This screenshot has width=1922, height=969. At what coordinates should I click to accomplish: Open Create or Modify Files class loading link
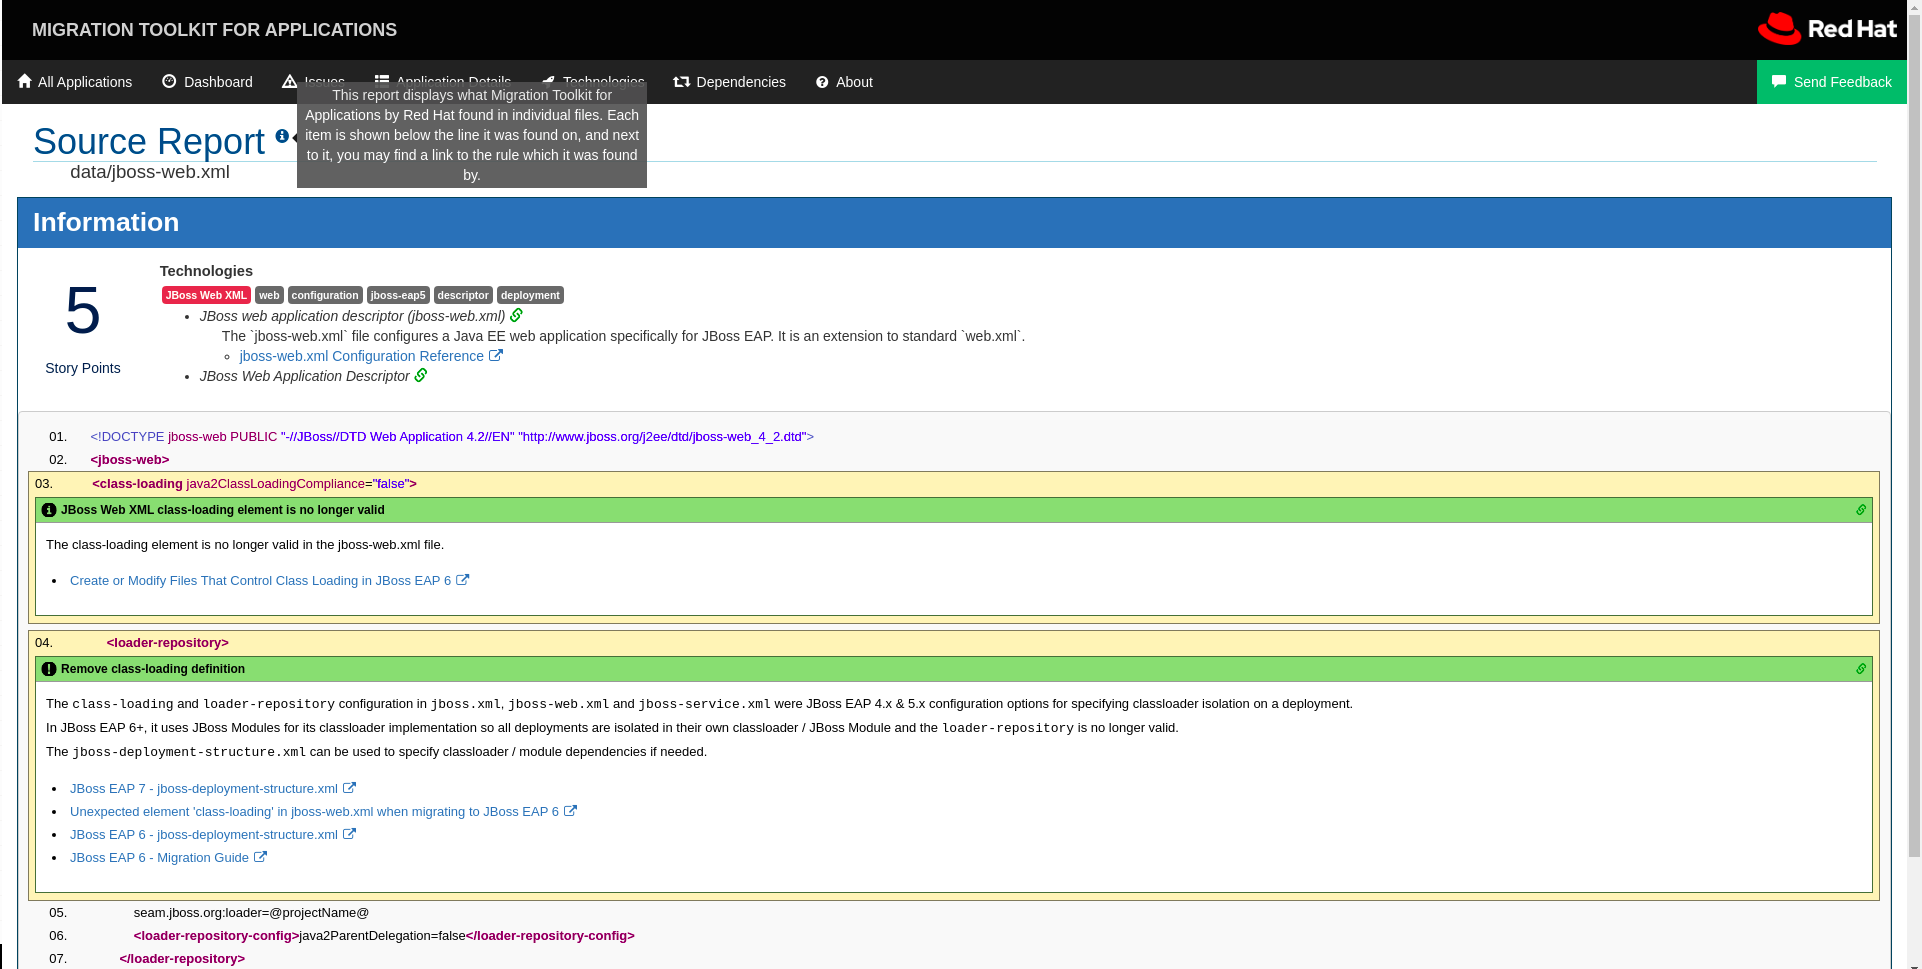260,581
